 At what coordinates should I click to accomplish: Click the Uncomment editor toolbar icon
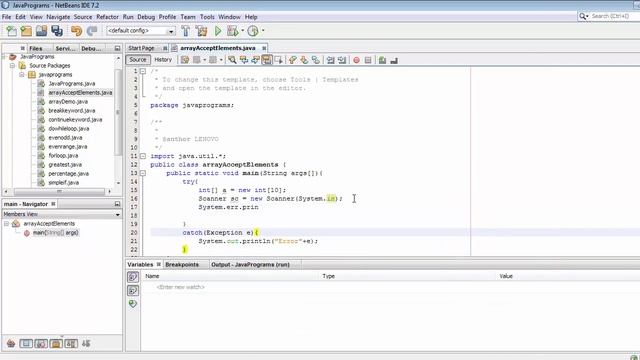tap(394, 60)
